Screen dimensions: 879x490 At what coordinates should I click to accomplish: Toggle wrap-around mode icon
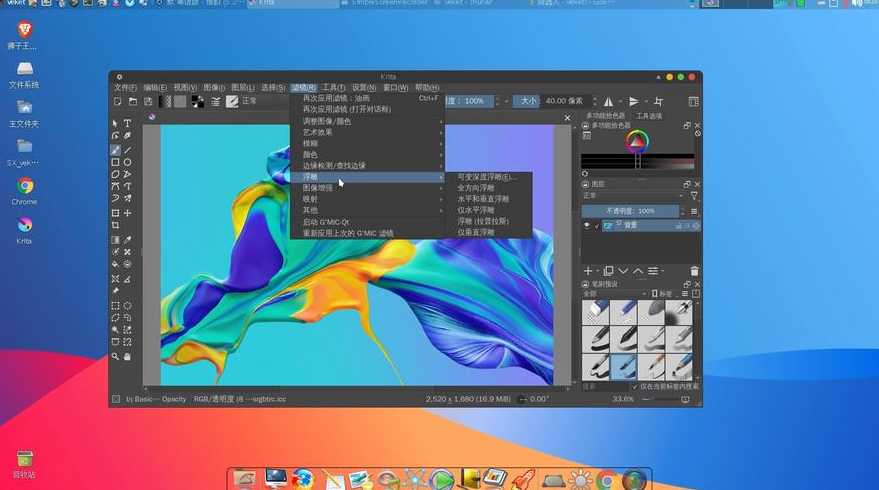659,101
